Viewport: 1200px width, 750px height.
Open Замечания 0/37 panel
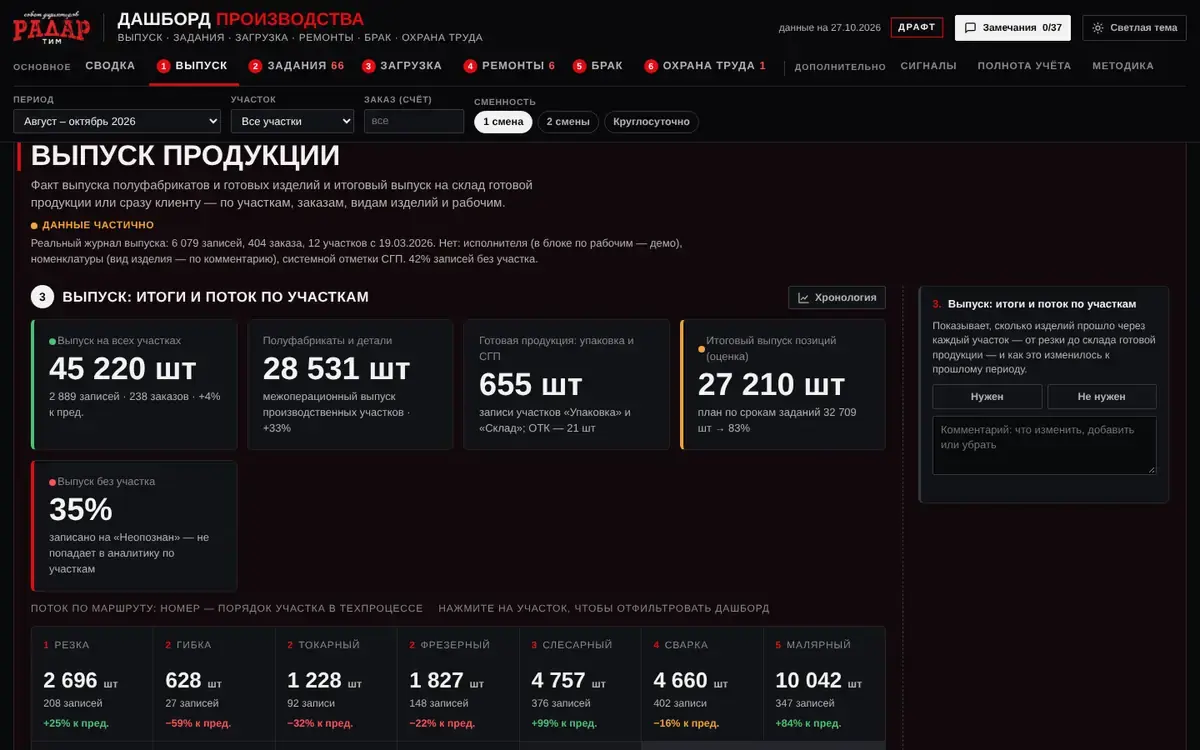click(1012, 28)
